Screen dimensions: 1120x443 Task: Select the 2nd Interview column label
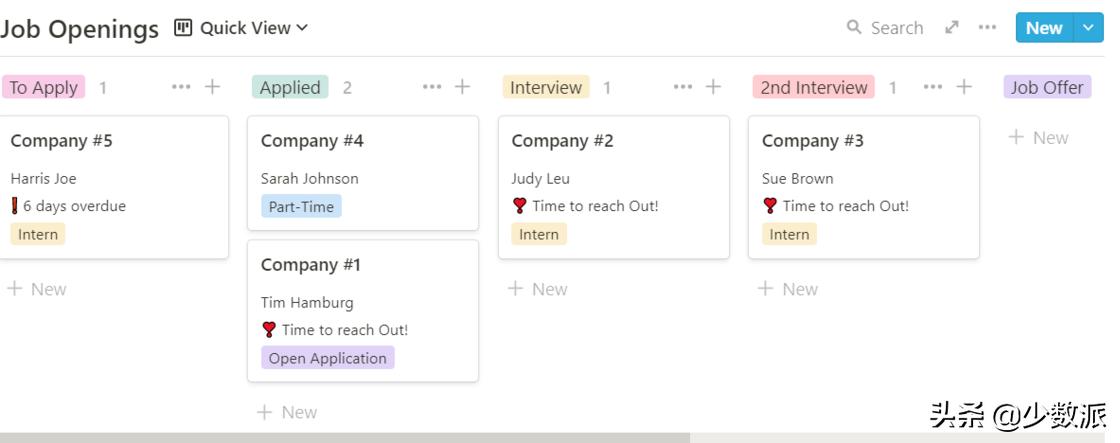pyautogui.click(x=814, y=87)
